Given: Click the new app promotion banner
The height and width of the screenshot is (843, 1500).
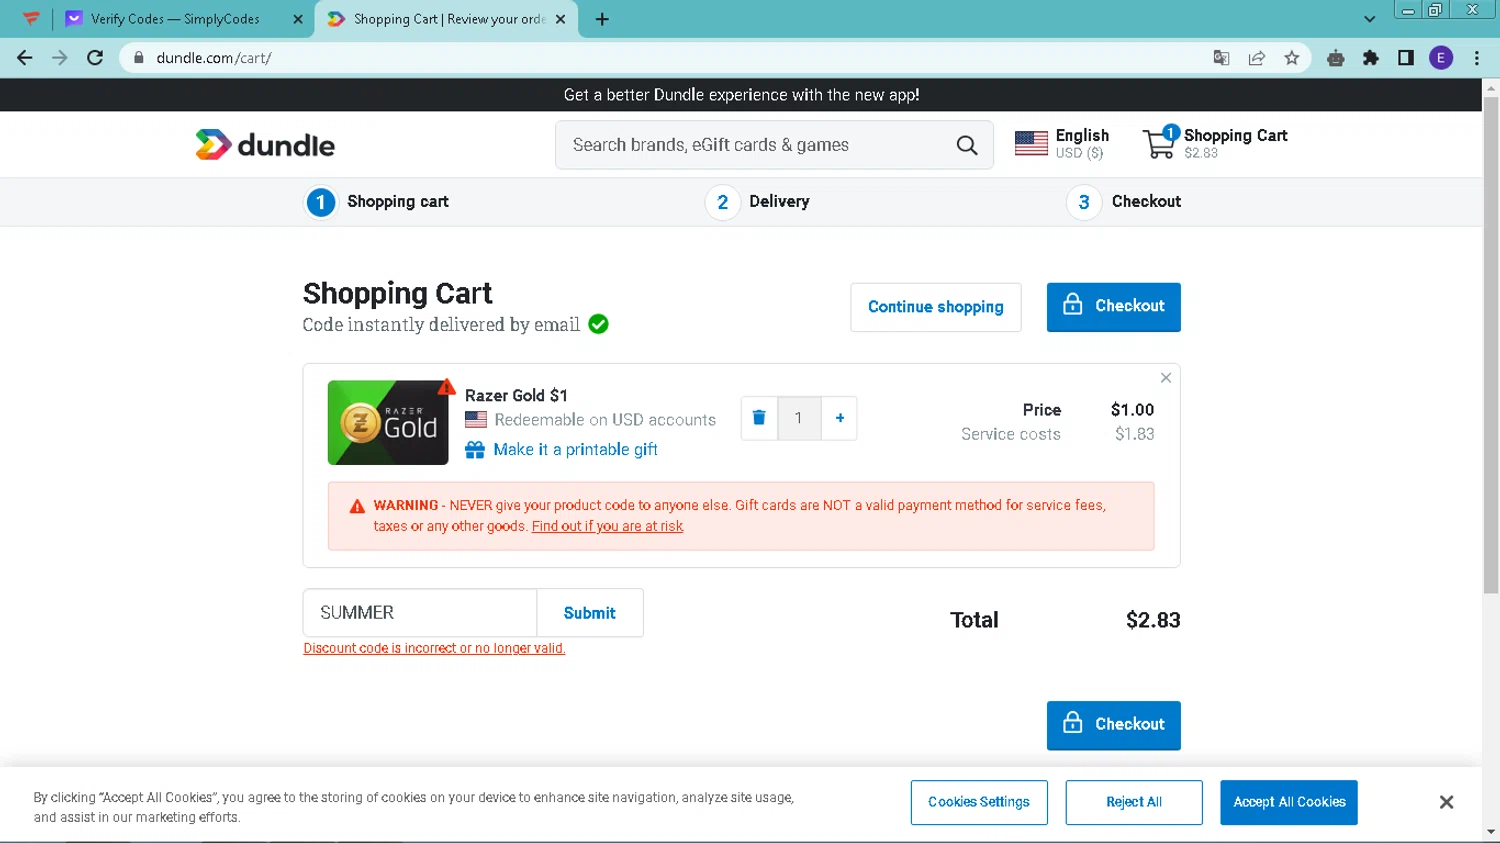Looking at the screenshot, I should (741, 95).
